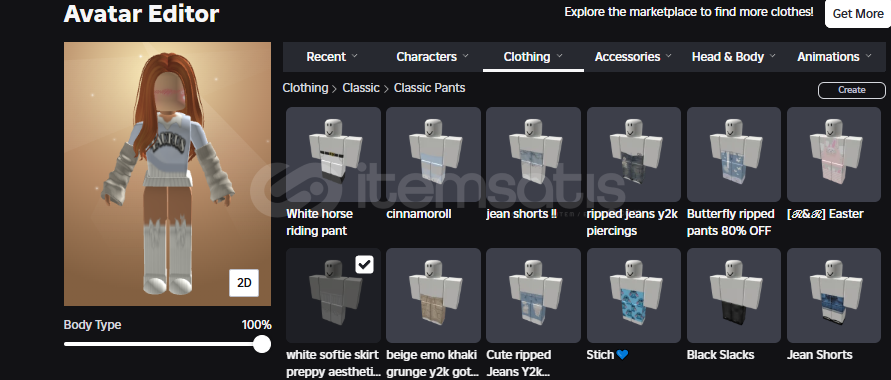891x380 pixels.
Task: Select the Black Slacks thumbnail
Action: 734,295
